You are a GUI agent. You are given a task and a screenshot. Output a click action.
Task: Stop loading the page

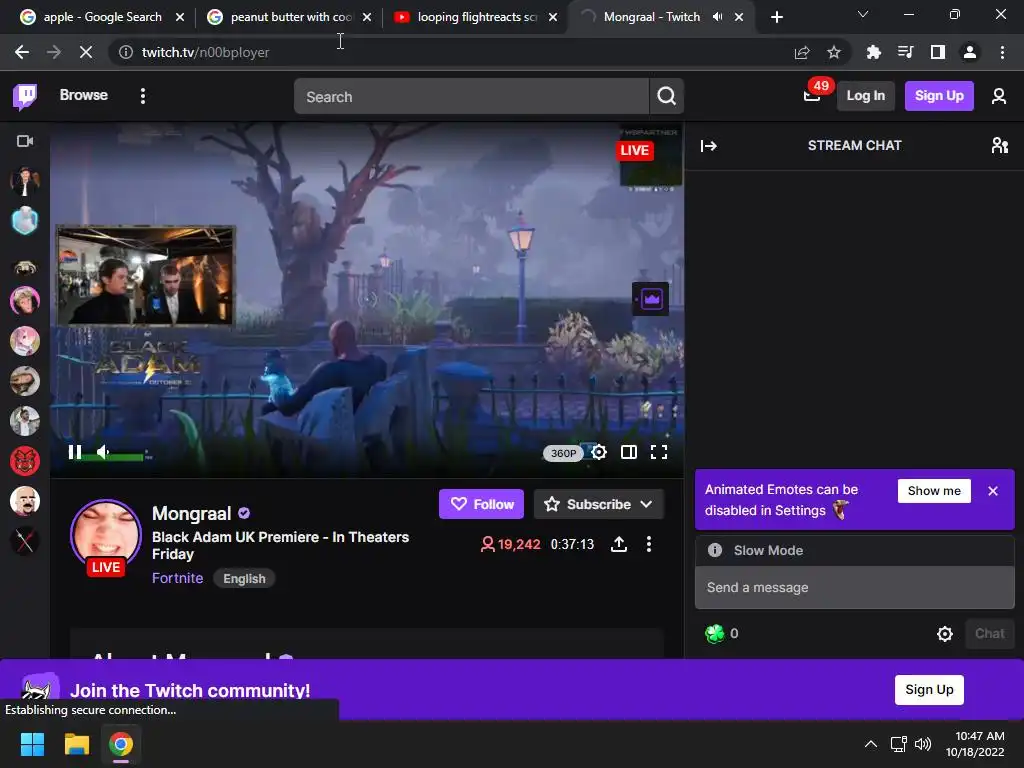86,52
